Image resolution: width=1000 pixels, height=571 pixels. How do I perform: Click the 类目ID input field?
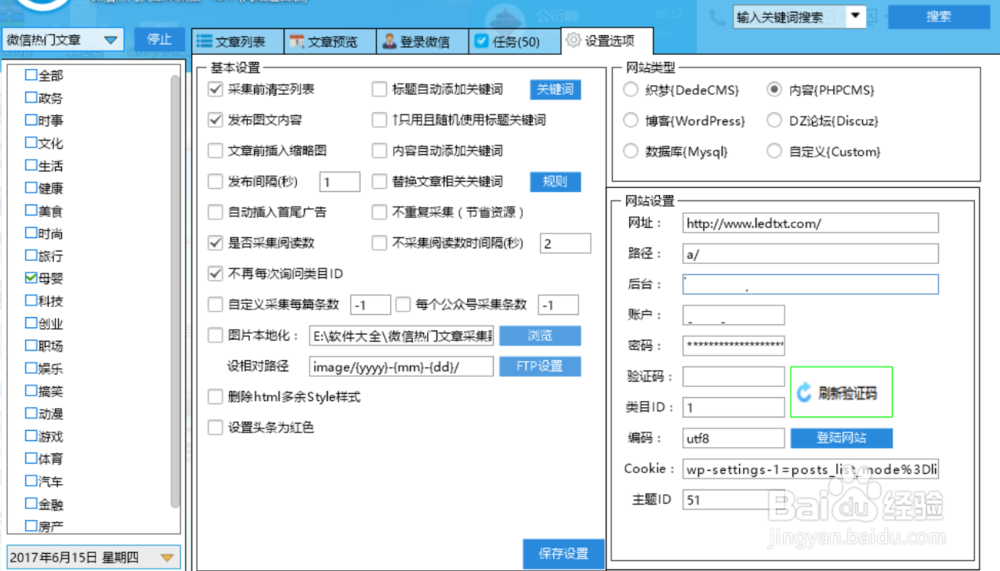(733, 407)
